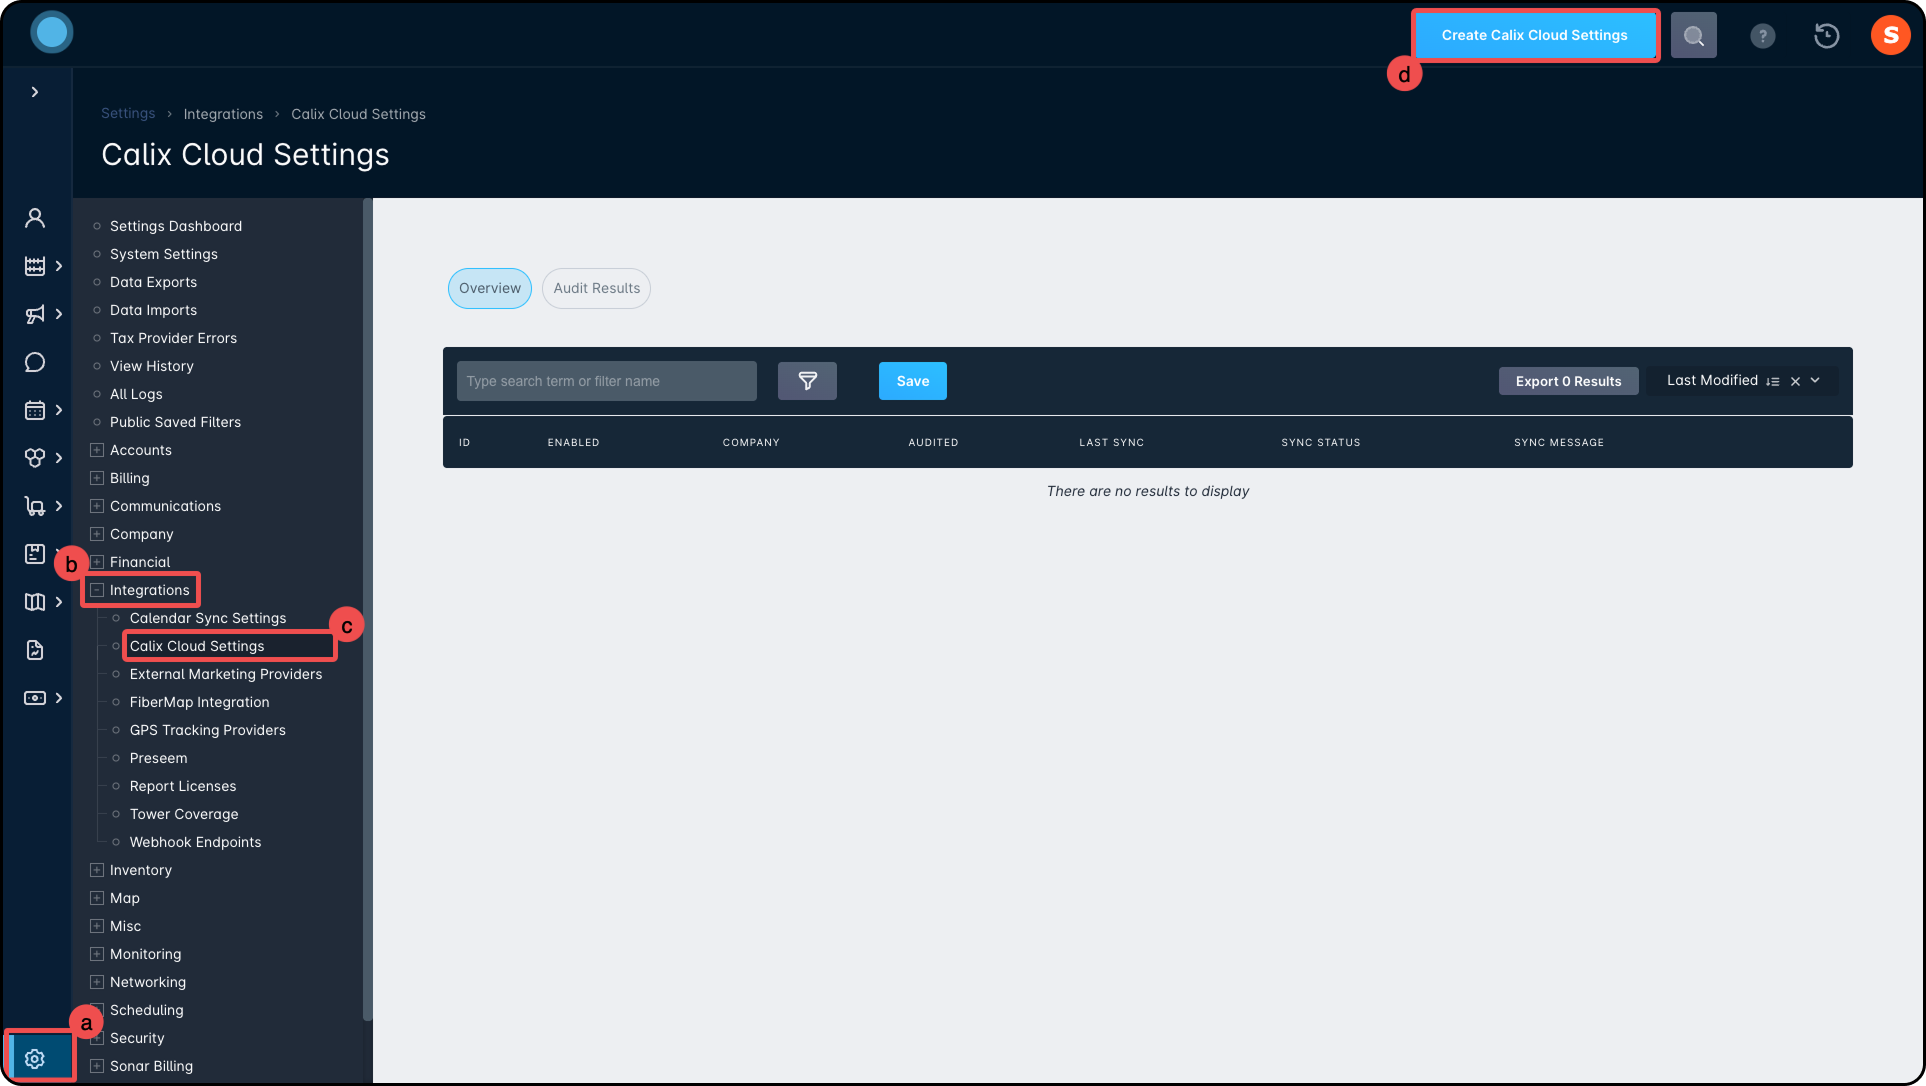1926x1086 pixels.
Task: Click the Settings breadcrumb link
Action: (x=128, y=114)
